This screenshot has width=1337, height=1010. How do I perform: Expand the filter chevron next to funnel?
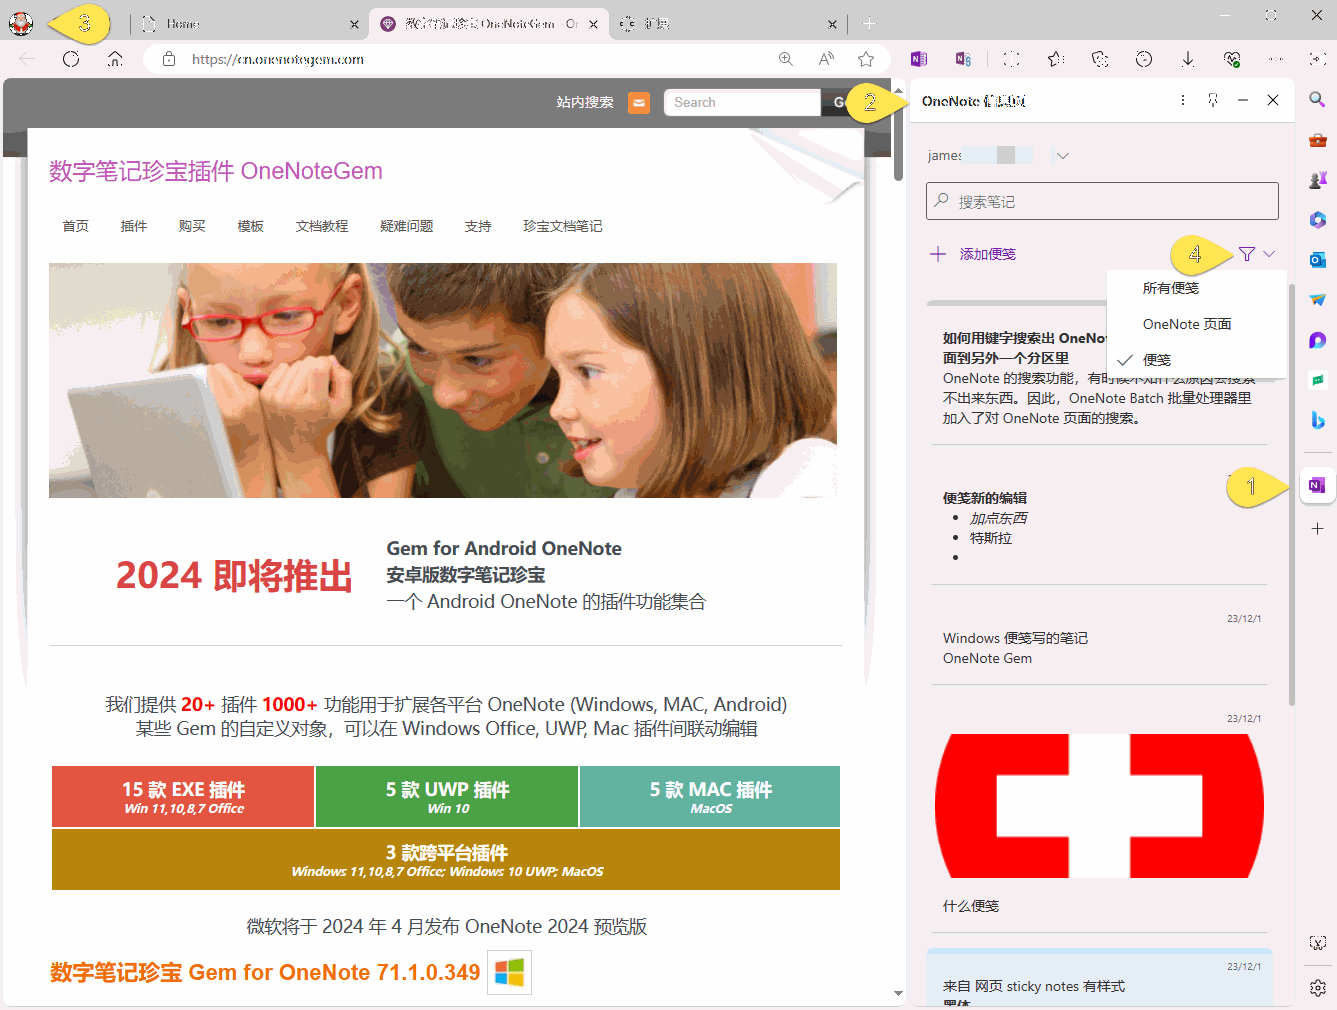1269,254
